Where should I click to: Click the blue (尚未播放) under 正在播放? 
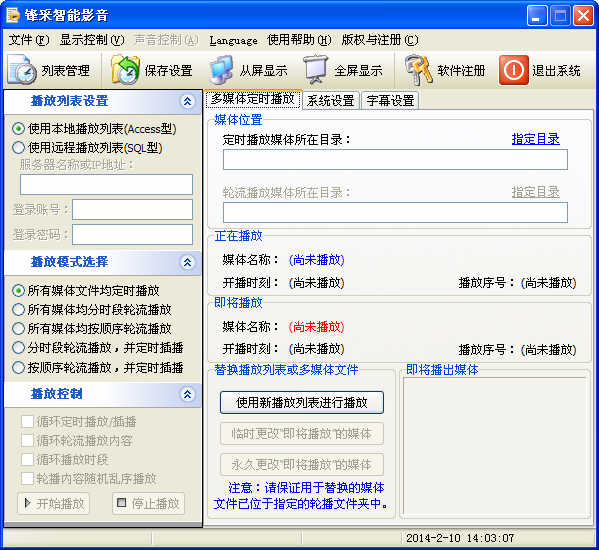(316, 260)
